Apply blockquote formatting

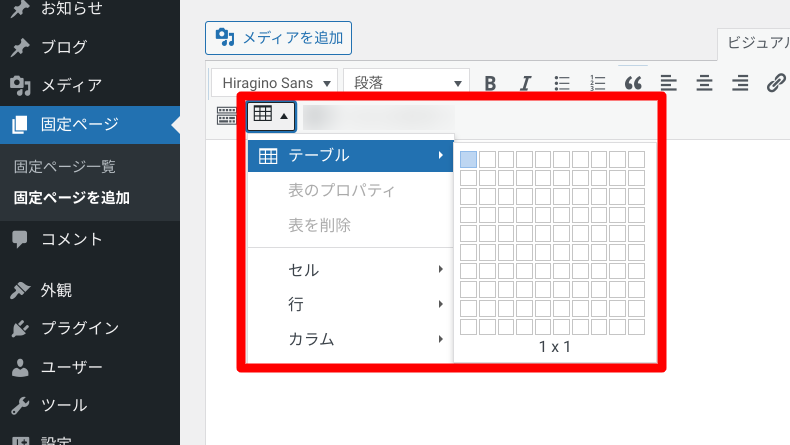633,83
